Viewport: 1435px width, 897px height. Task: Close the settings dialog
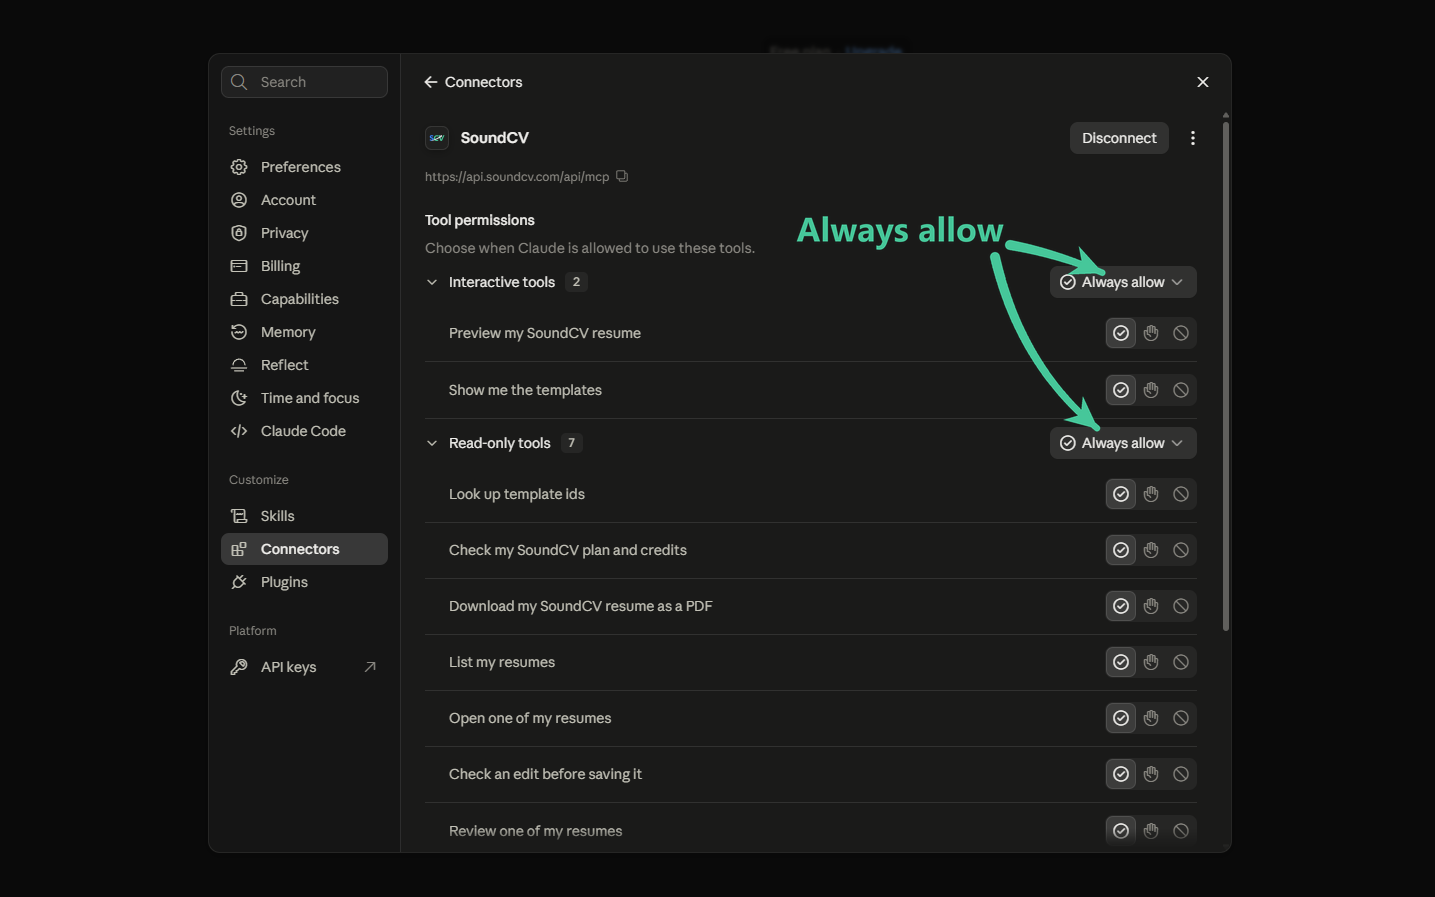click(x=1203, y=82)
